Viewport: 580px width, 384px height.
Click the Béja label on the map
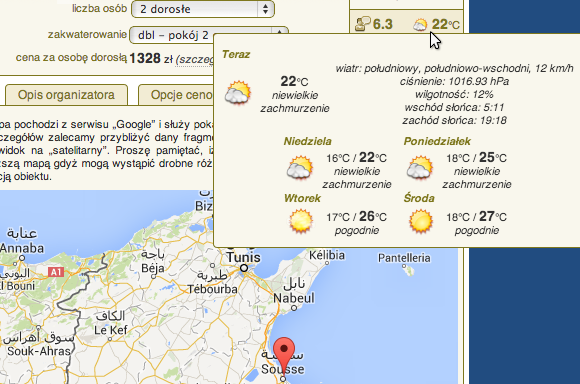[x=152, y=268]
